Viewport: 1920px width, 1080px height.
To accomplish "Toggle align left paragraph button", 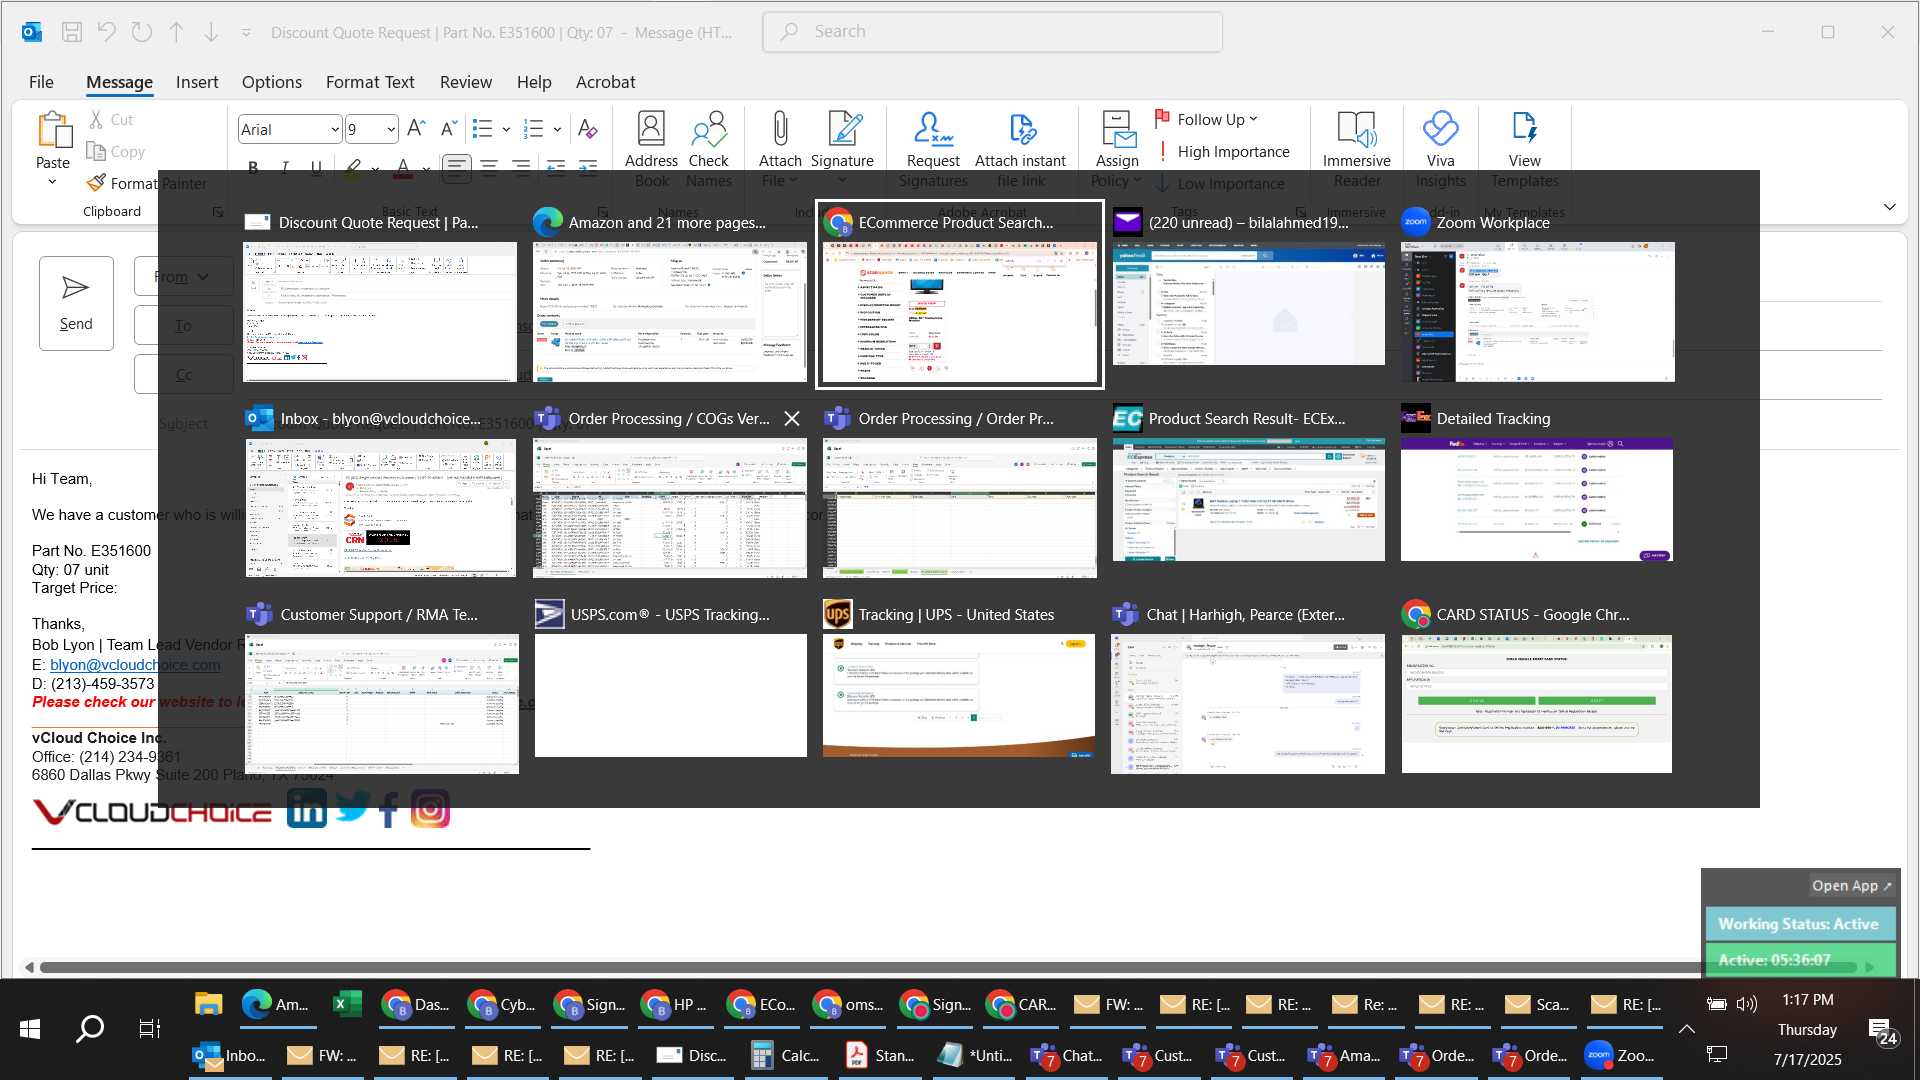I will [456, 167].
